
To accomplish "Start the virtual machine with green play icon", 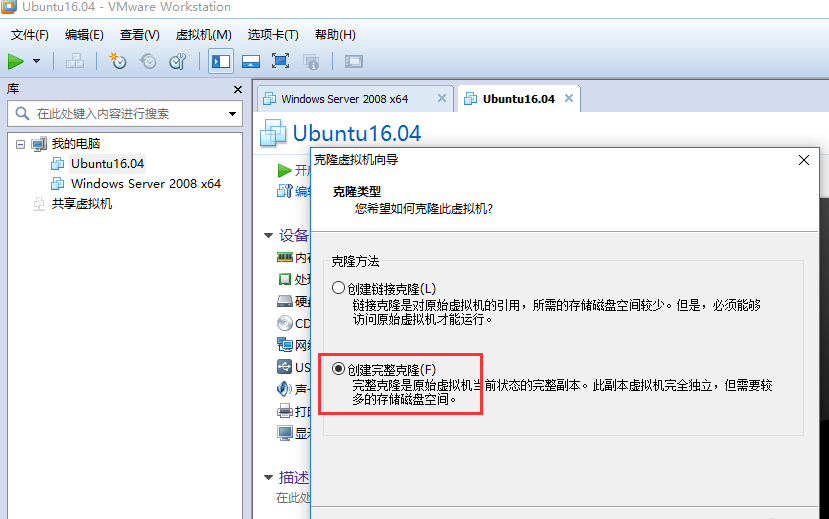I will tap(16, 61).
